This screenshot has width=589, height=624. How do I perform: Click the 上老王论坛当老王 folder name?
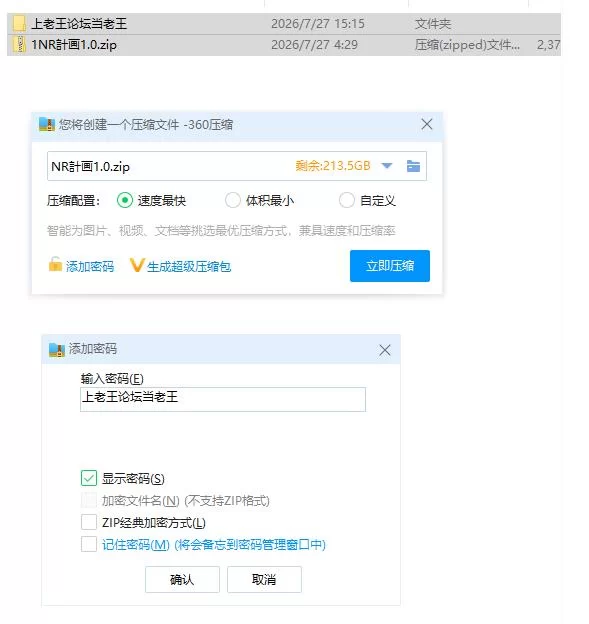79,24
